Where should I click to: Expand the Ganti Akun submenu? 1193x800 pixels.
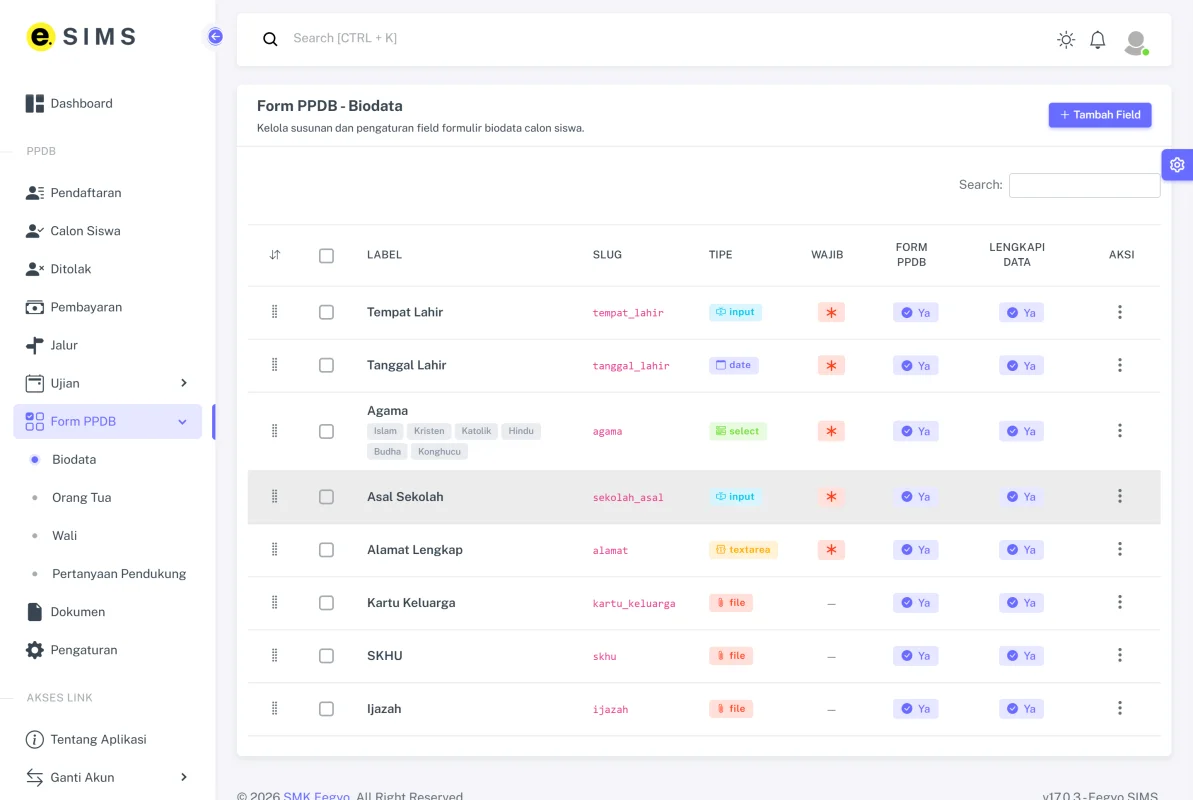pyautogui.click(x=107, y=777)
